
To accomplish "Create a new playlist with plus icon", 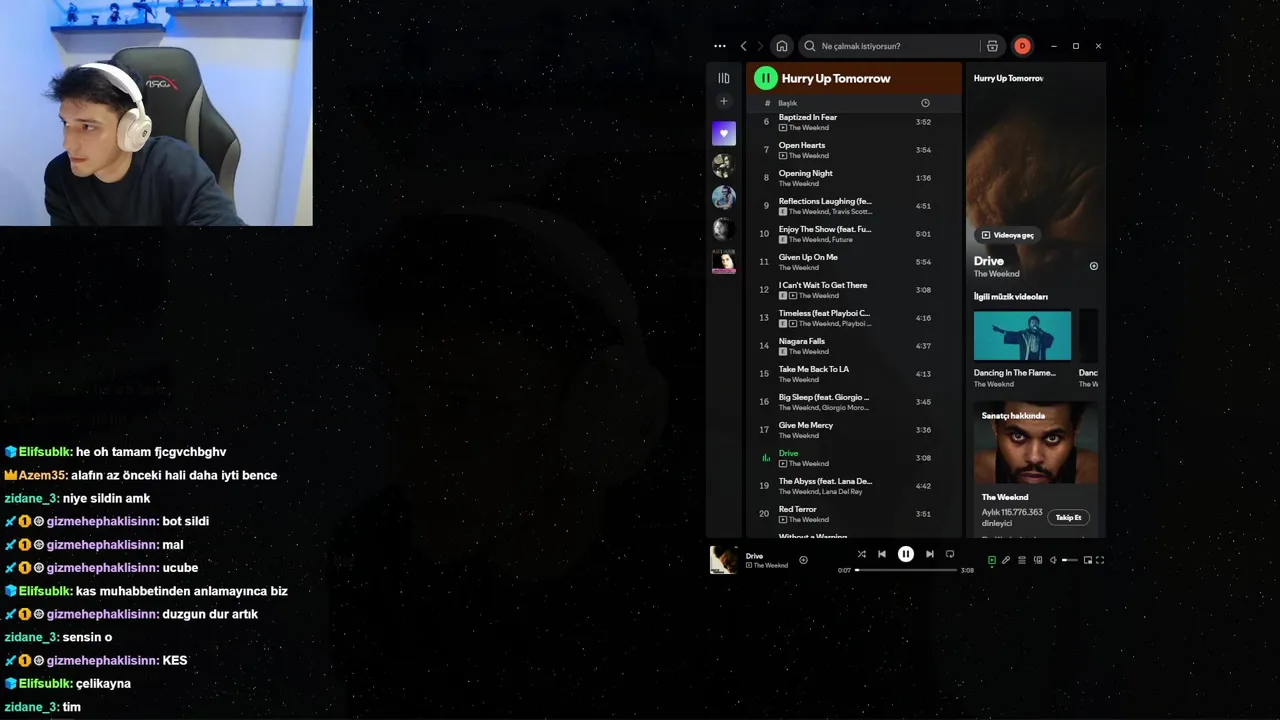I will pos(724,101).
